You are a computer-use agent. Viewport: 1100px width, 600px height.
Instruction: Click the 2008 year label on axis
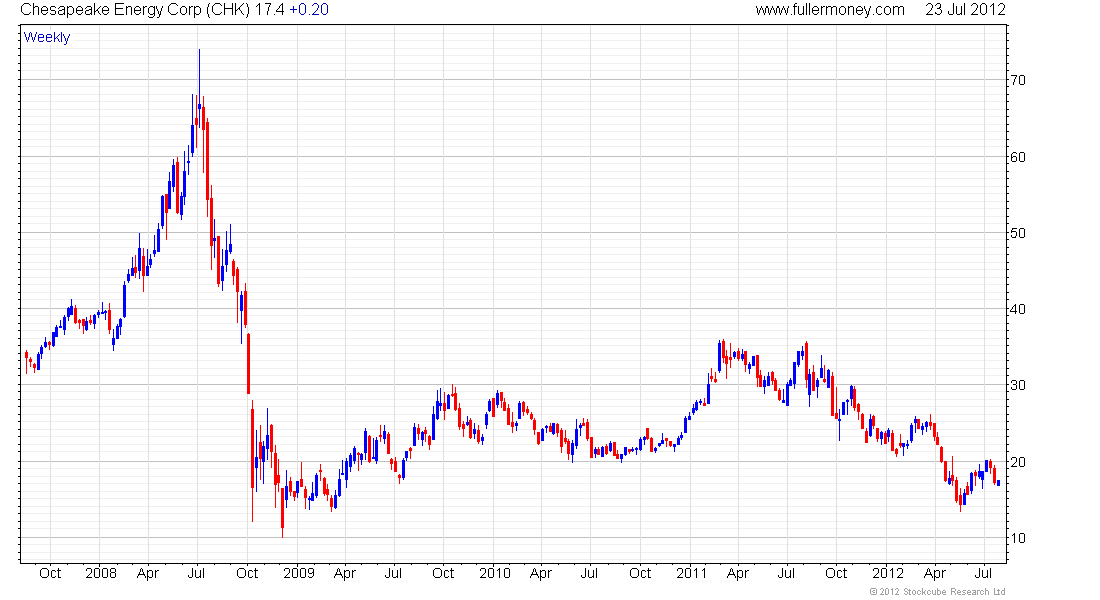point(101,573)
